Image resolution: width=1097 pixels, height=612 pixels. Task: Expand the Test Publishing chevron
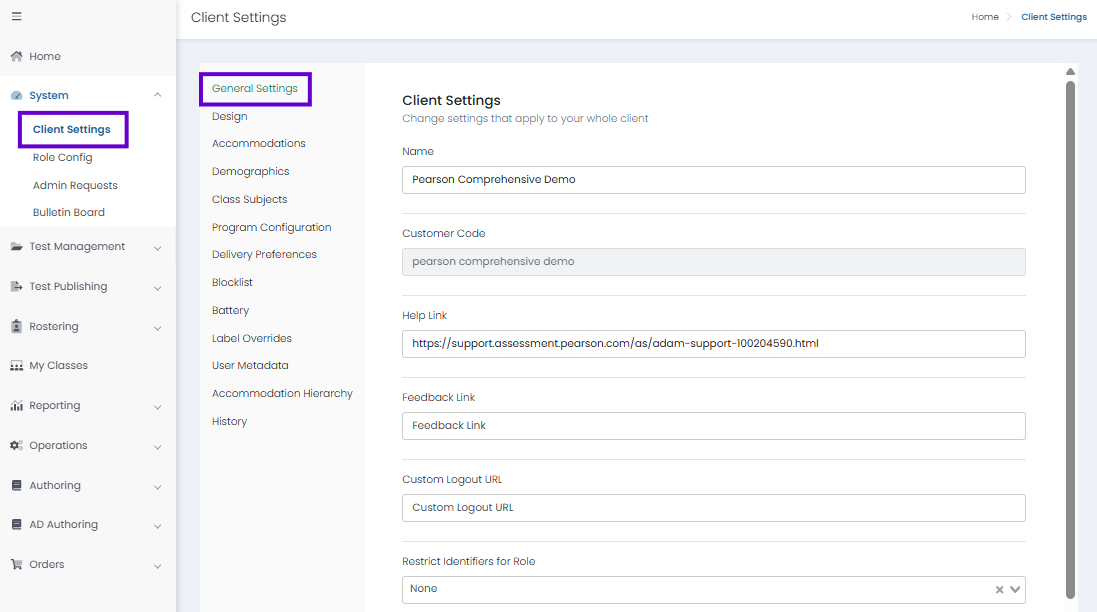coord(157,287)
